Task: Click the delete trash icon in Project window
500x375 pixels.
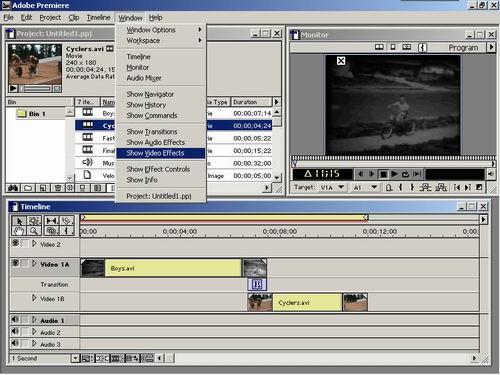Action: tap(58, 188)
